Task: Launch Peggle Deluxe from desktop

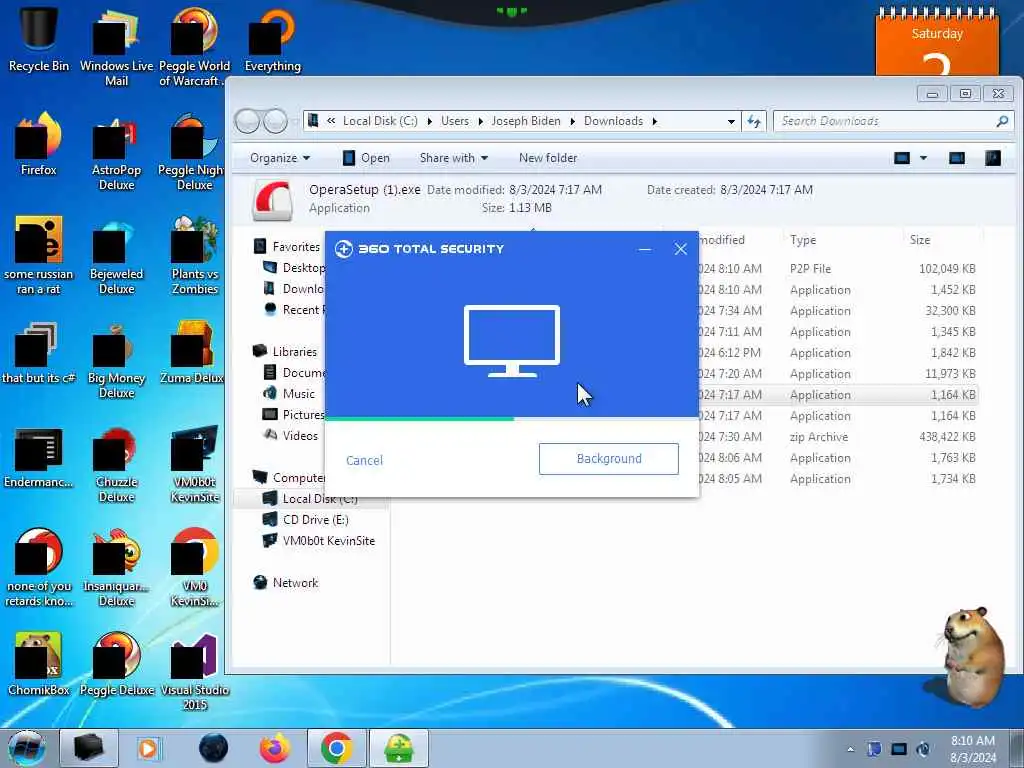Action: click(x=116, y=663)
